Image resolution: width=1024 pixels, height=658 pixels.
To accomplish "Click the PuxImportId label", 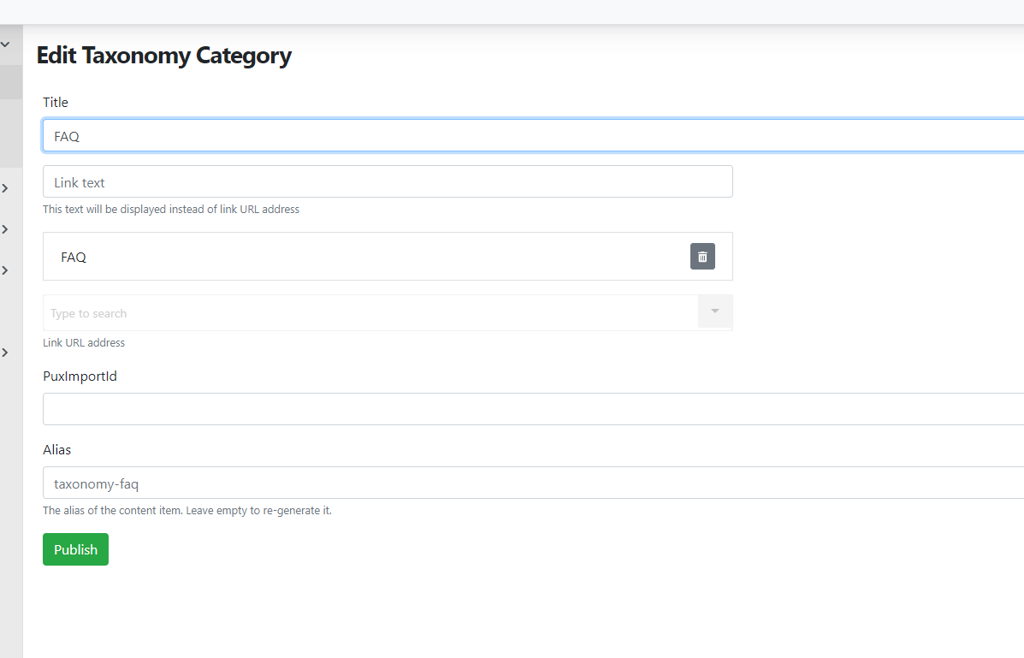I will (80, 376).
